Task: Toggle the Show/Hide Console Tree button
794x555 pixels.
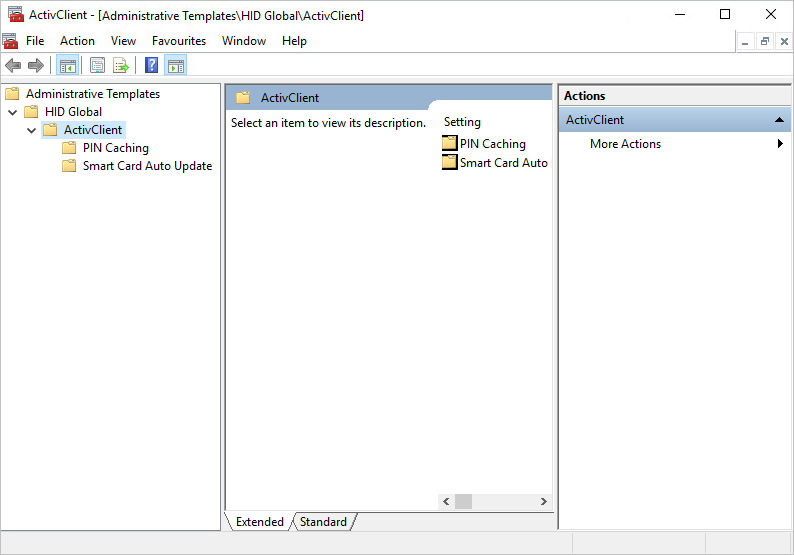Action: click(x=68, y=66)
